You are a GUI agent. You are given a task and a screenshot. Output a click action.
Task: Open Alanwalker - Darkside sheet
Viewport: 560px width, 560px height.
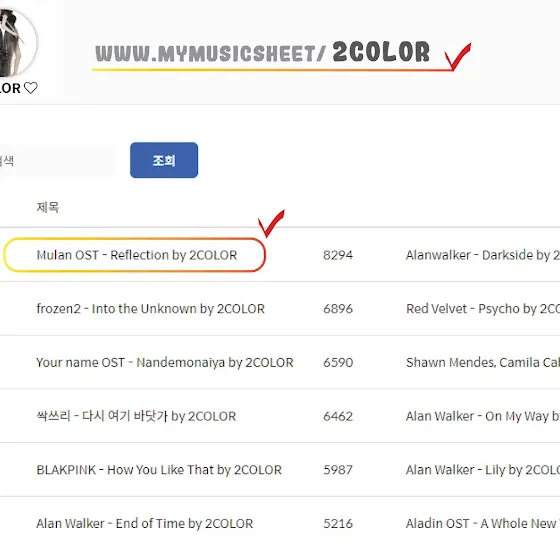483,255
